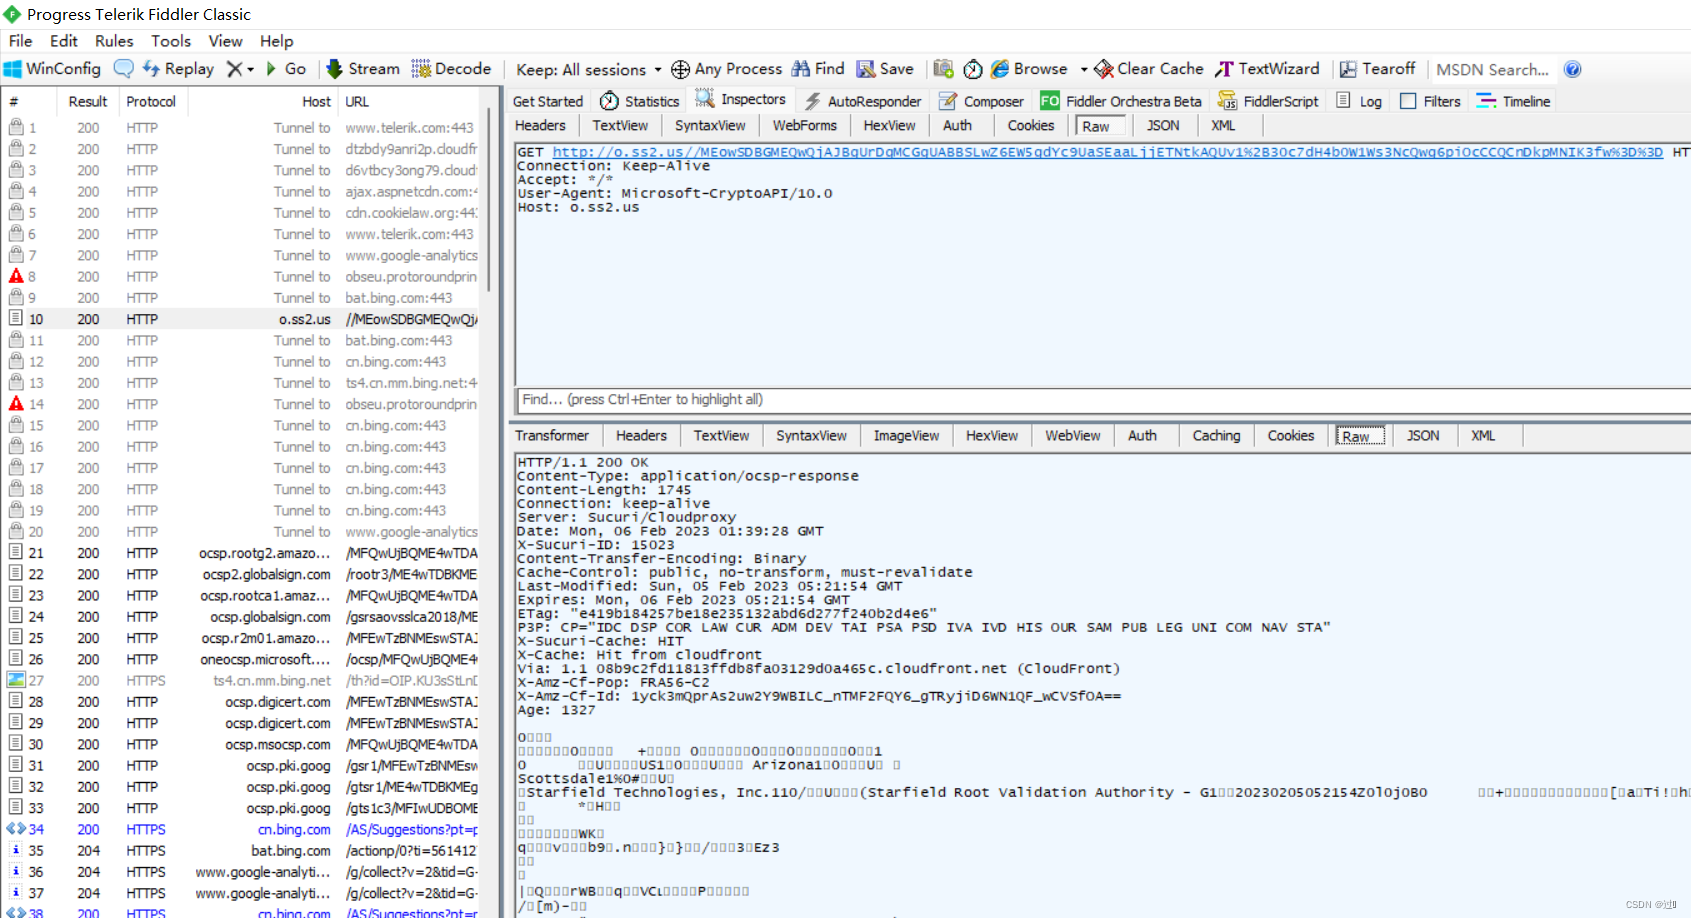Open the Log tab
This screenshot has width=1691, height=918.
tap(1359, 101)
